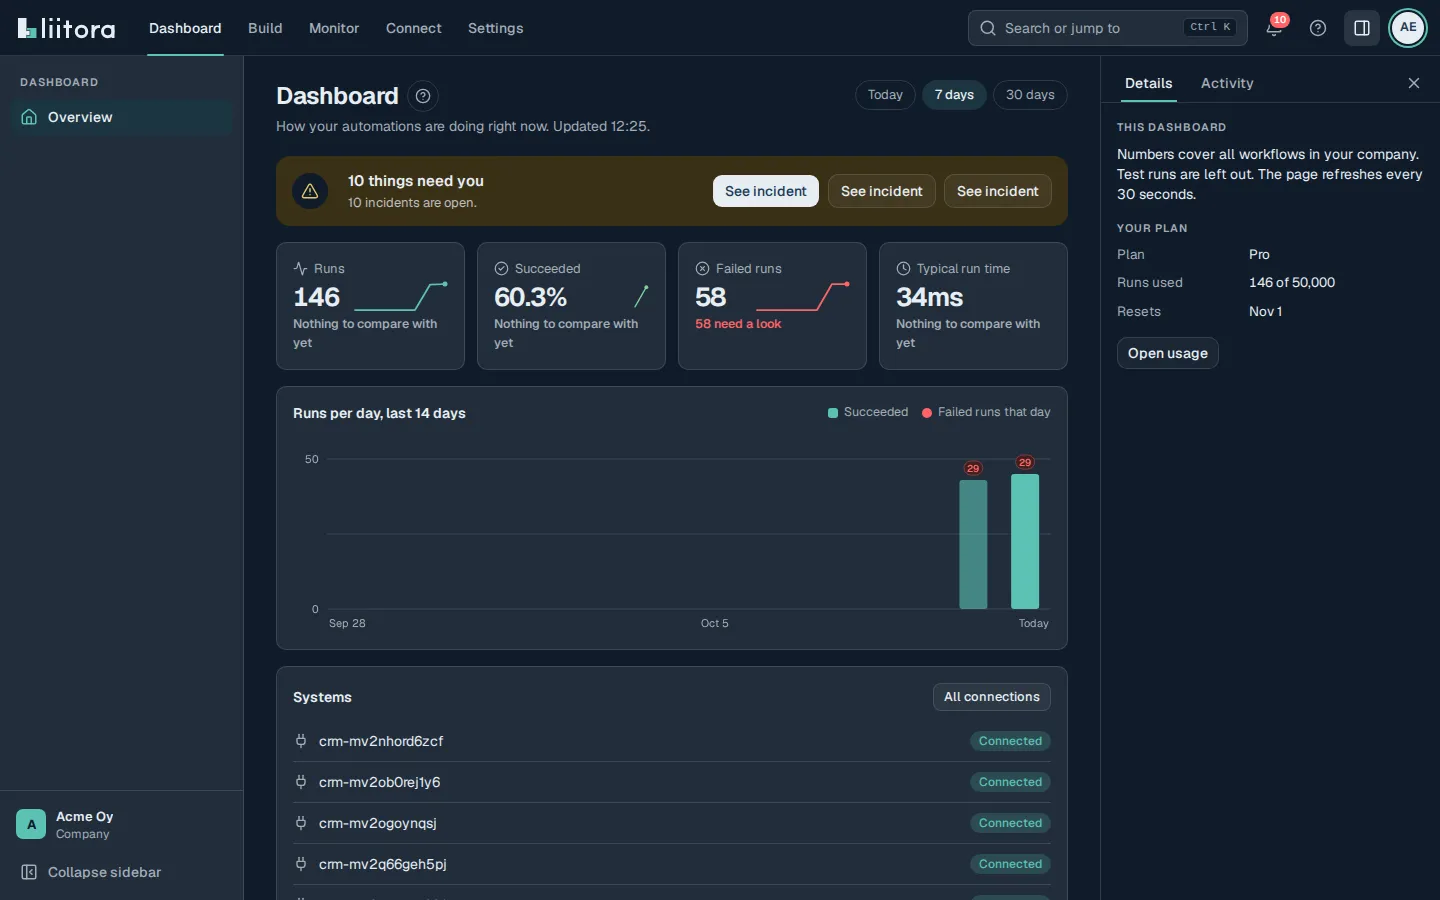1440x900 pixels.
Task: Open Settings in top navigation
Action: (495, 28)
